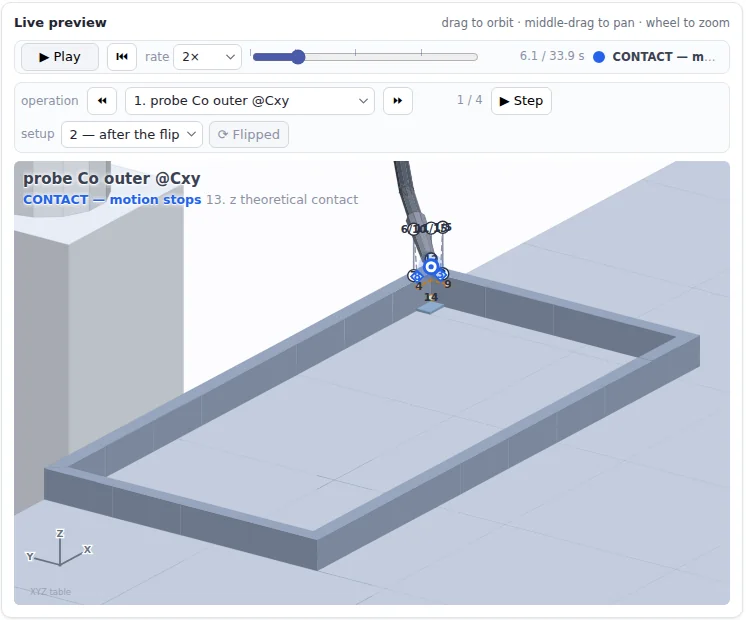Go to the previous operation
Viewport: 746px width, 620px height.
coord(102,101)
